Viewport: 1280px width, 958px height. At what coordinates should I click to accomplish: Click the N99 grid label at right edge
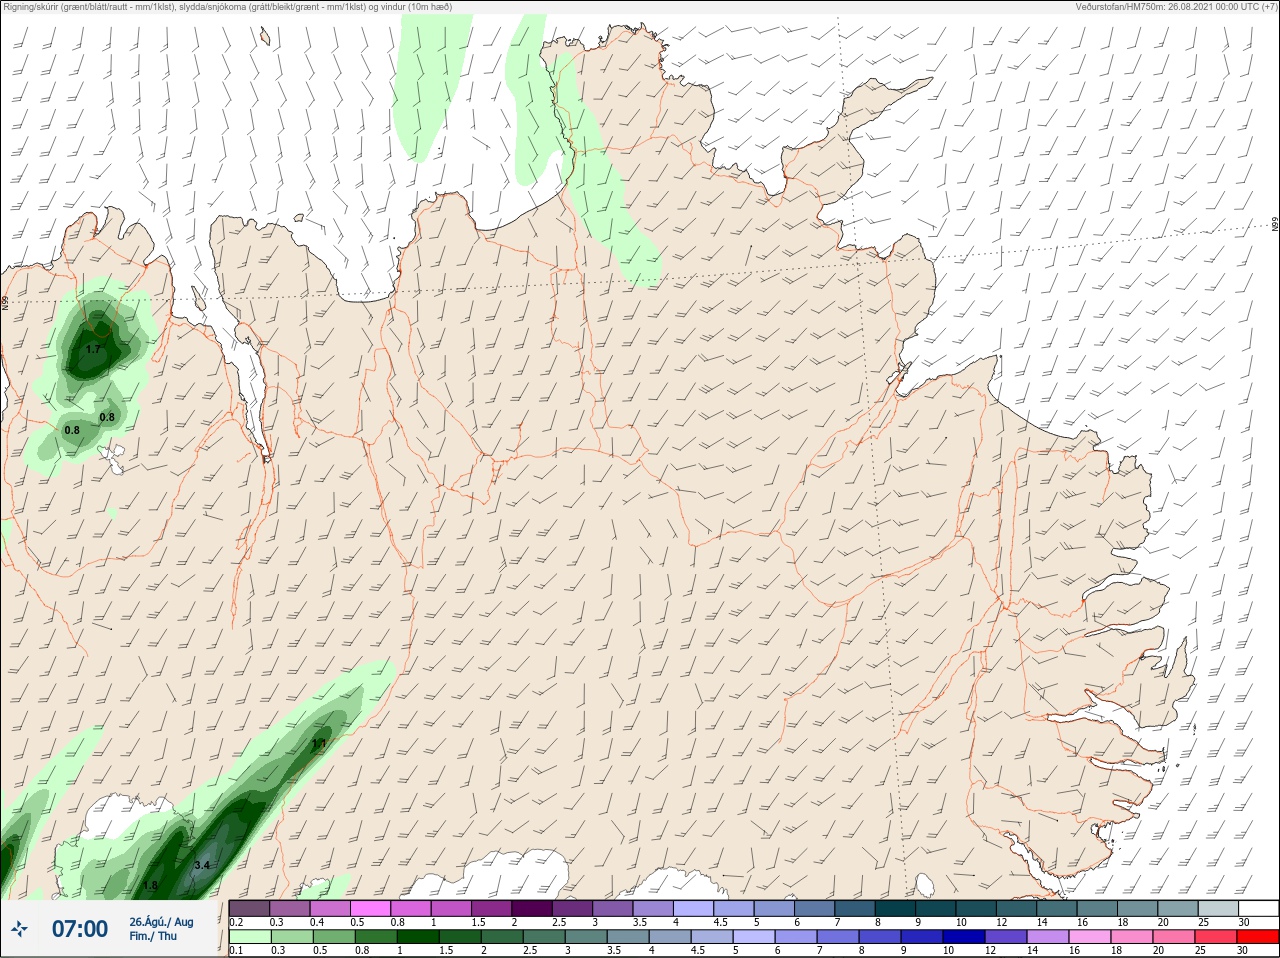point(1275,225)
